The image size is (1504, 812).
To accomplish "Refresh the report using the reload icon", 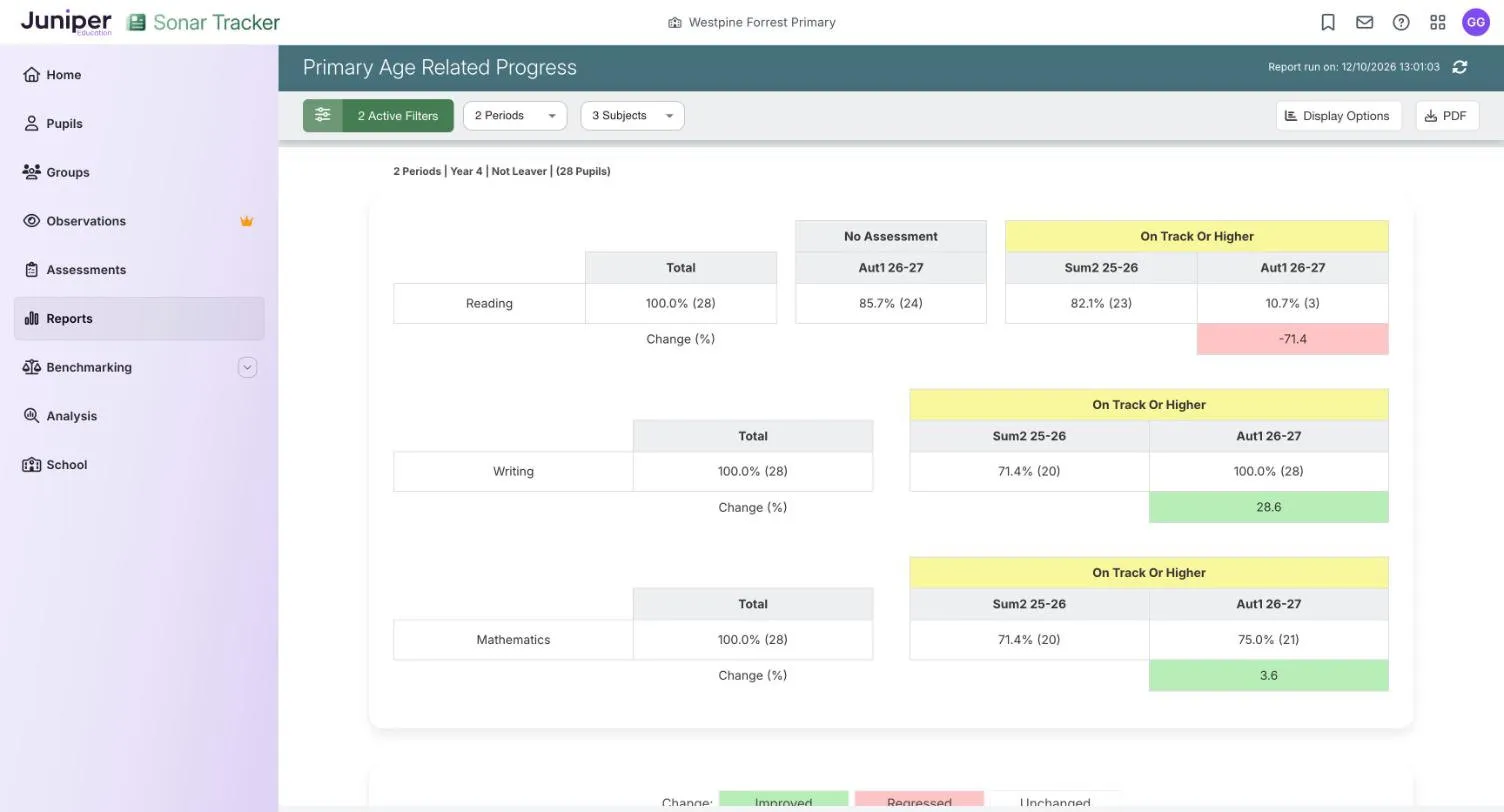I will point(1460,67).
